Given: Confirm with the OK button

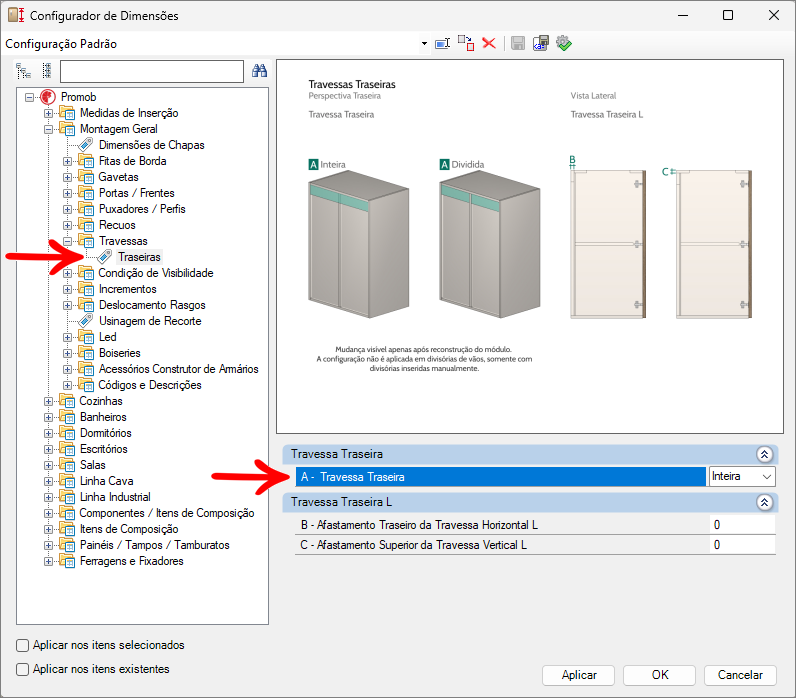Looking at the screenshot, I should click(659, 675).
